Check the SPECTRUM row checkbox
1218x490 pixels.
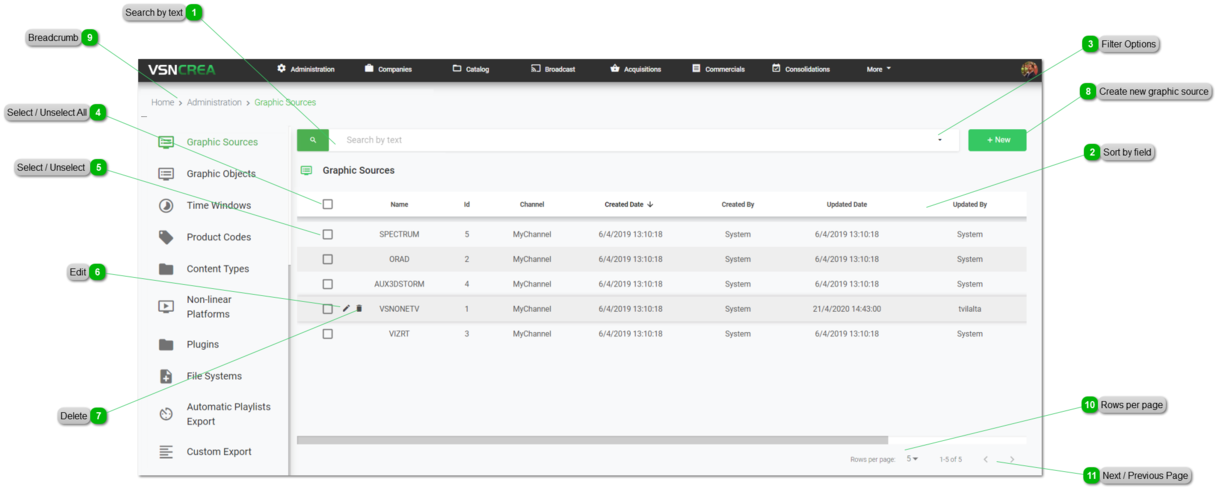[328, 234]
